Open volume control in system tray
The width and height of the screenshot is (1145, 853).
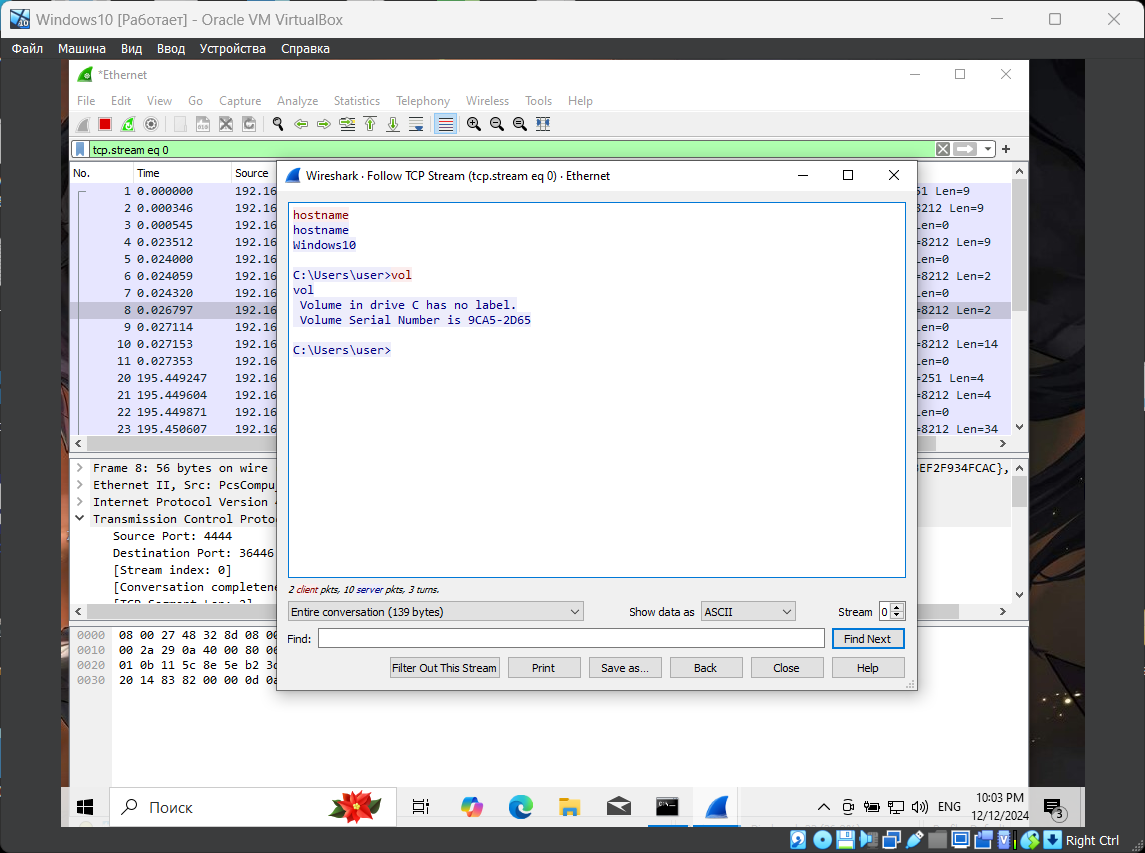[x=920, y=807]
